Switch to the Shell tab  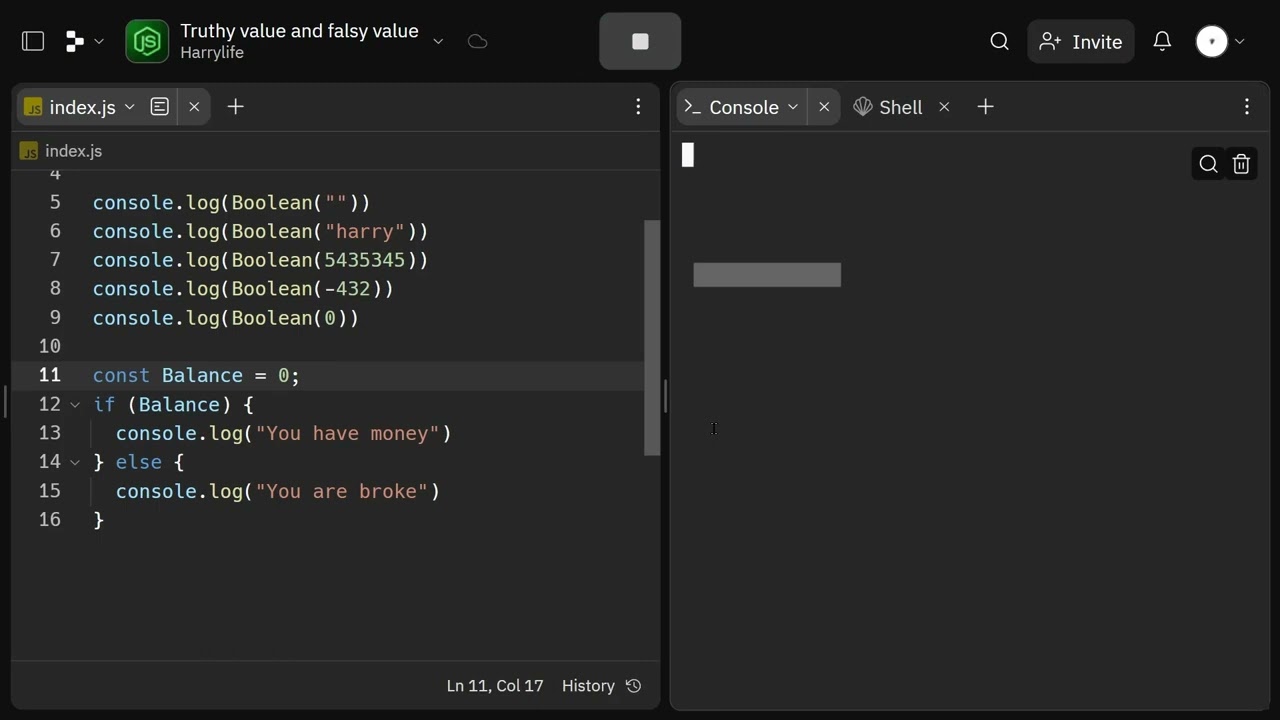[x=888, y=107]
